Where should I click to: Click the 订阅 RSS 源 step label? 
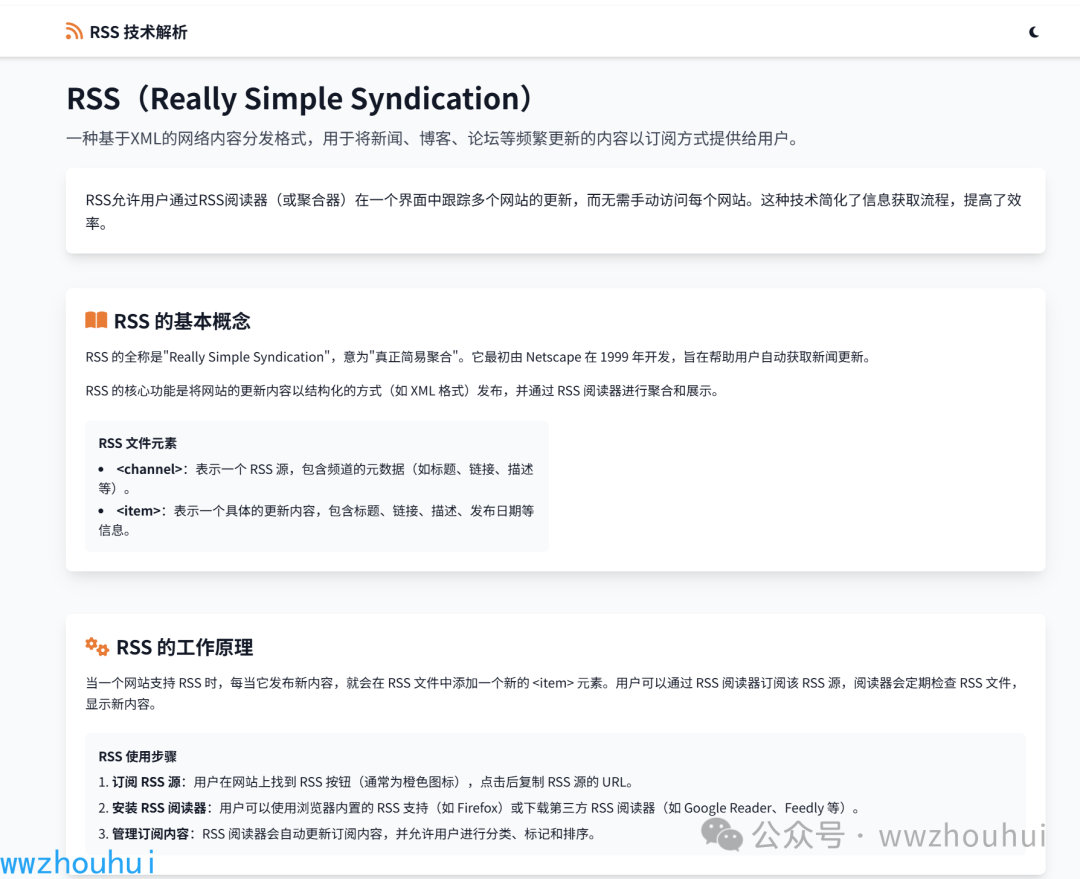click(x=150, y=781)
